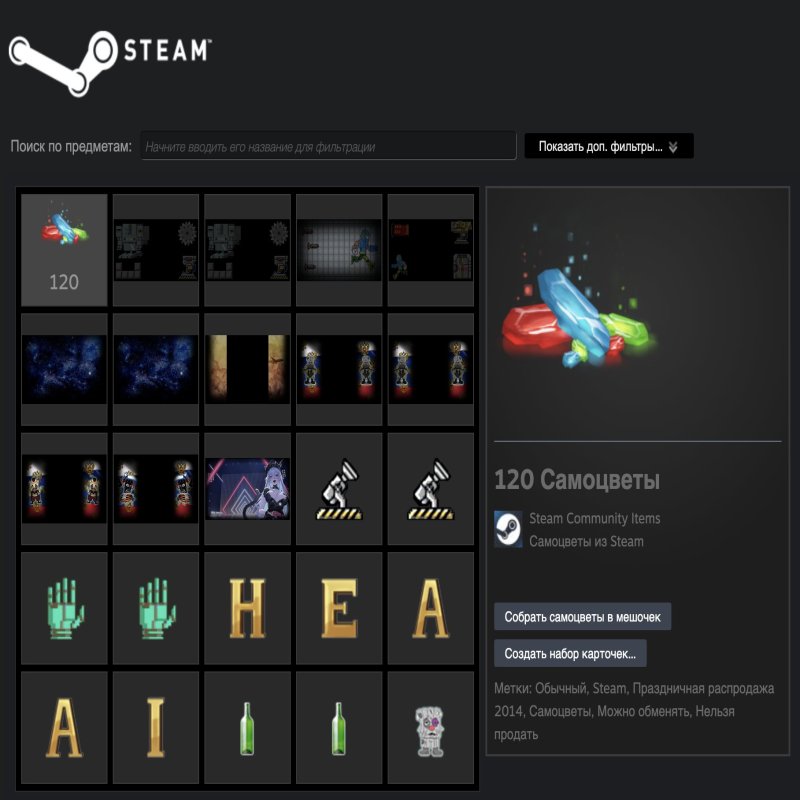The height and width of the screenshot is (800, 800).
Task: Open the anime girl profile background item
Action: pyautogui.click(x=247, y=489)
